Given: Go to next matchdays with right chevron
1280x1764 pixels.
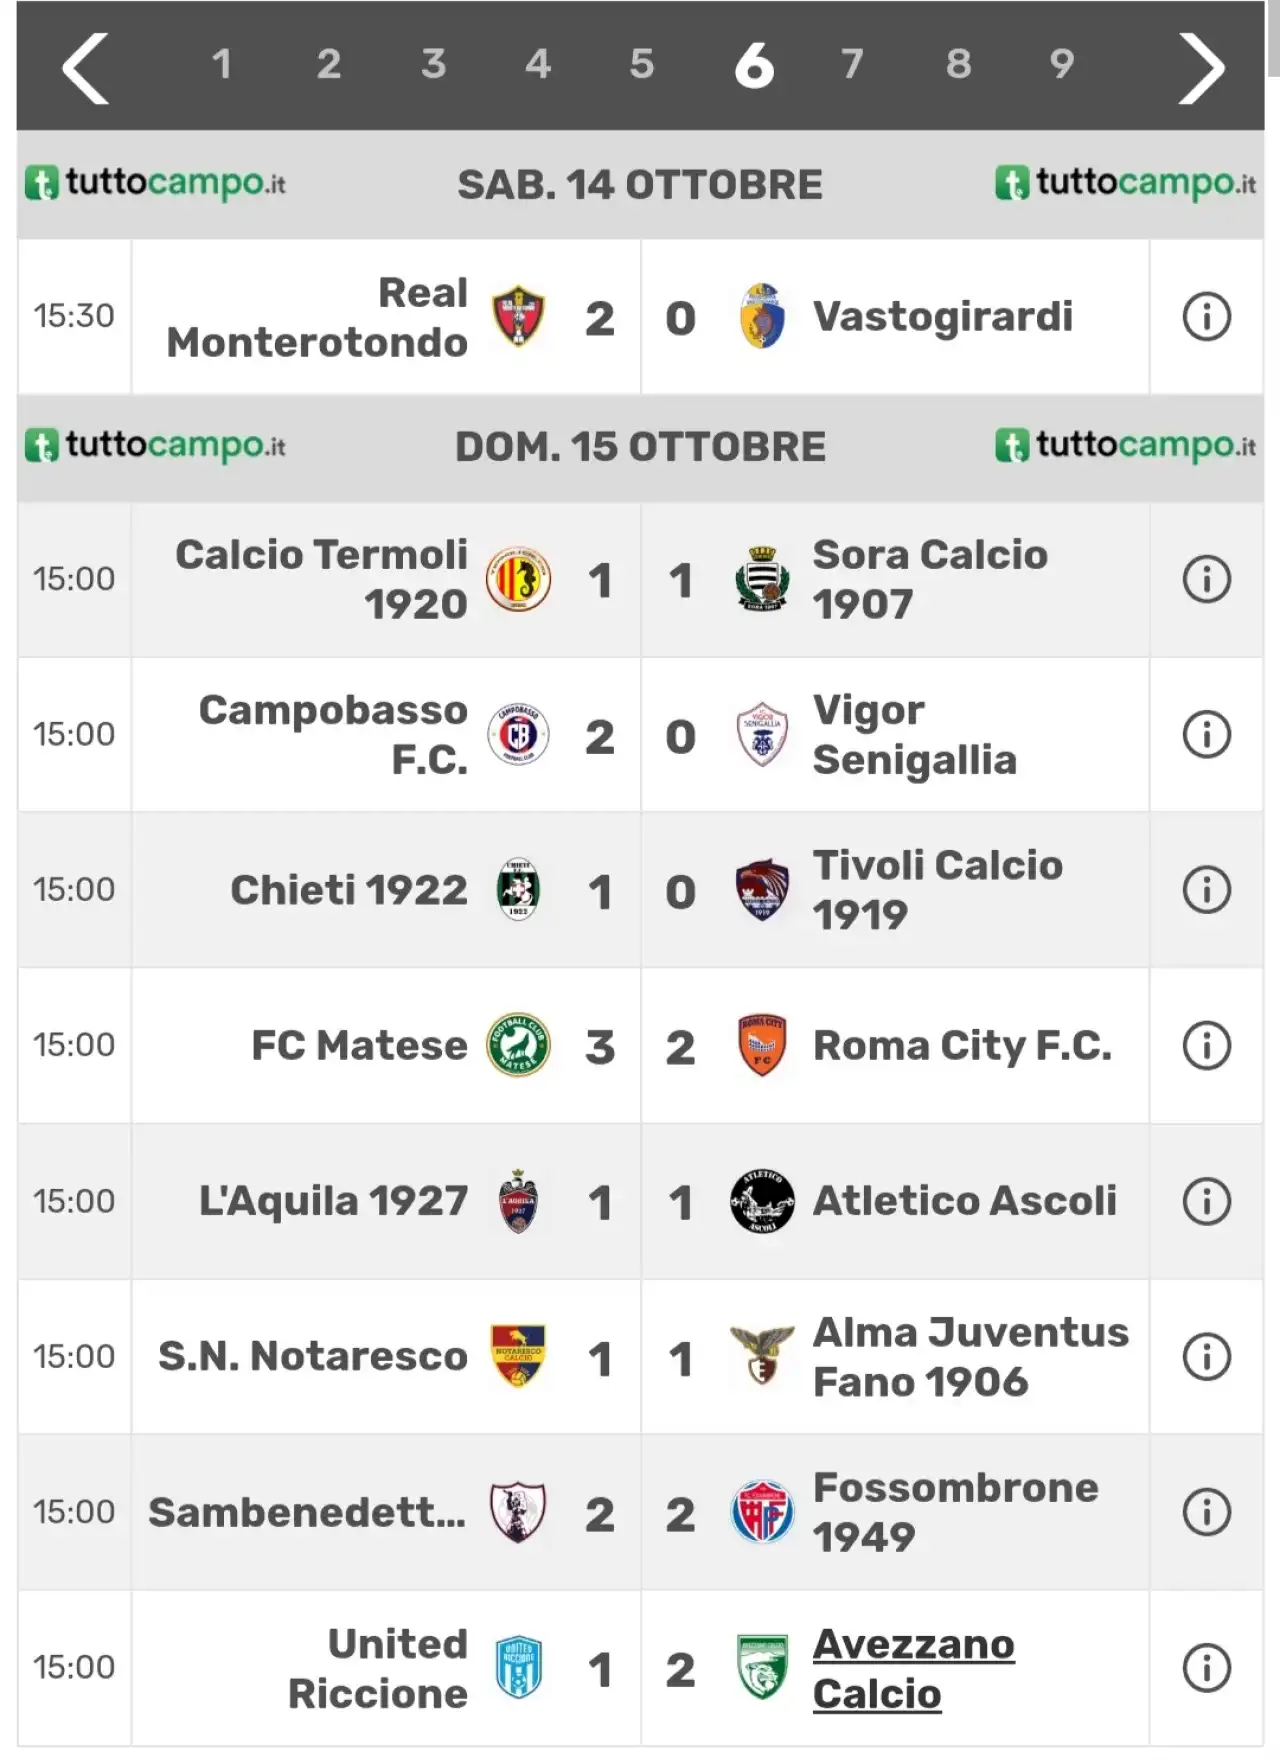Looking at the screenshot, I should click(x=1201, y=68).
